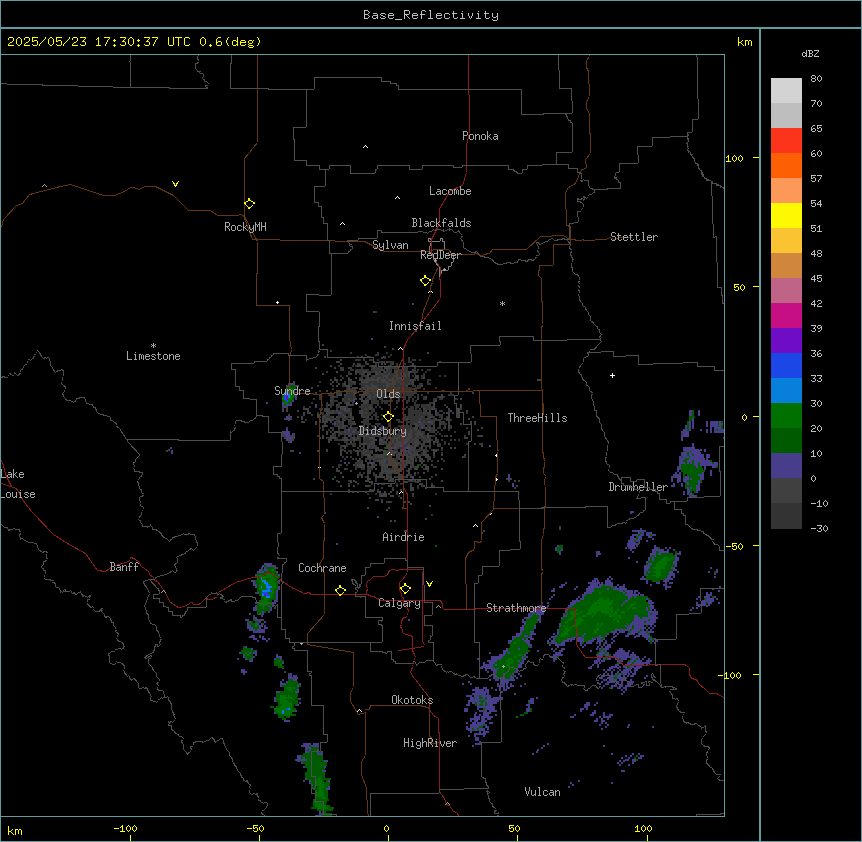
Task: Select the orange 60-57 dBZ legend band
Action: point(786,165)
